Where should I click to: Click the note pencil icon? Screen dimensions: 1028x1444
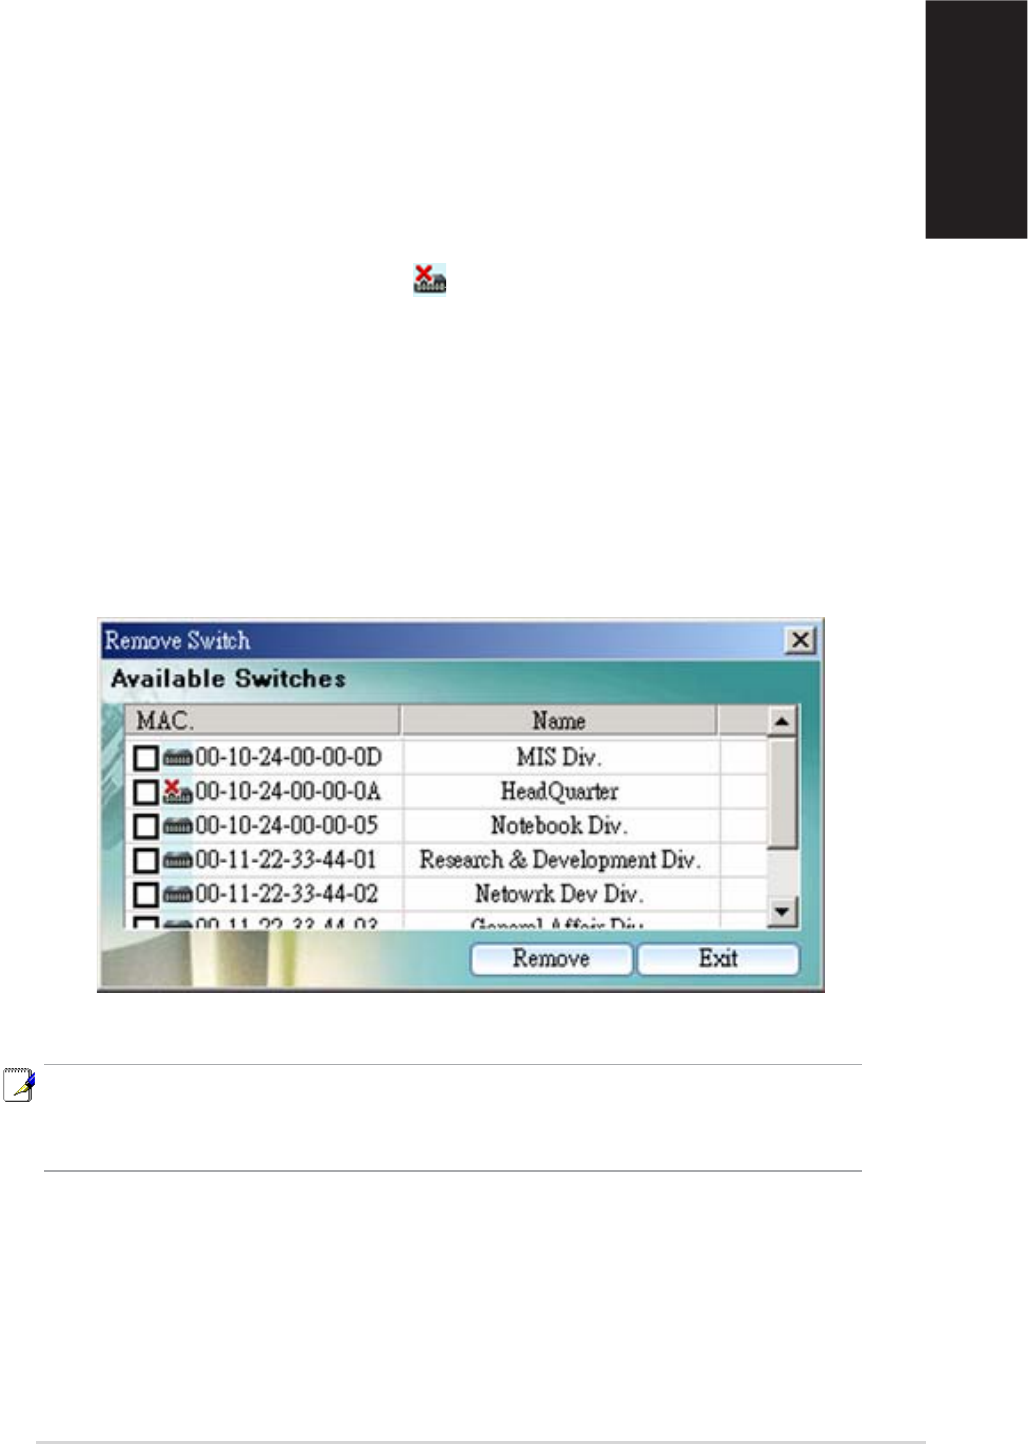[x=19, y=1085]
